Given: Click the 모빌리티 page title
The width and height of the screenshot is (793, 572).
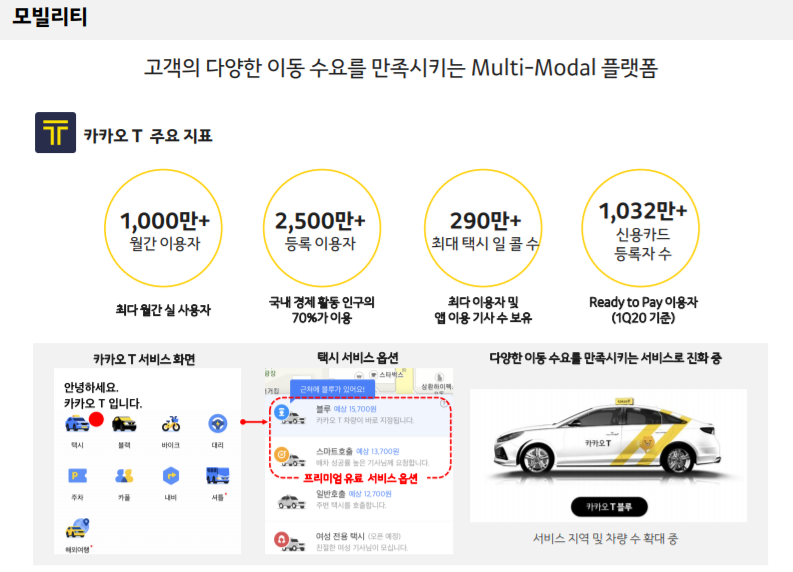Looking at the screenshot, I should pyautogui.click(x=50, y=17).
